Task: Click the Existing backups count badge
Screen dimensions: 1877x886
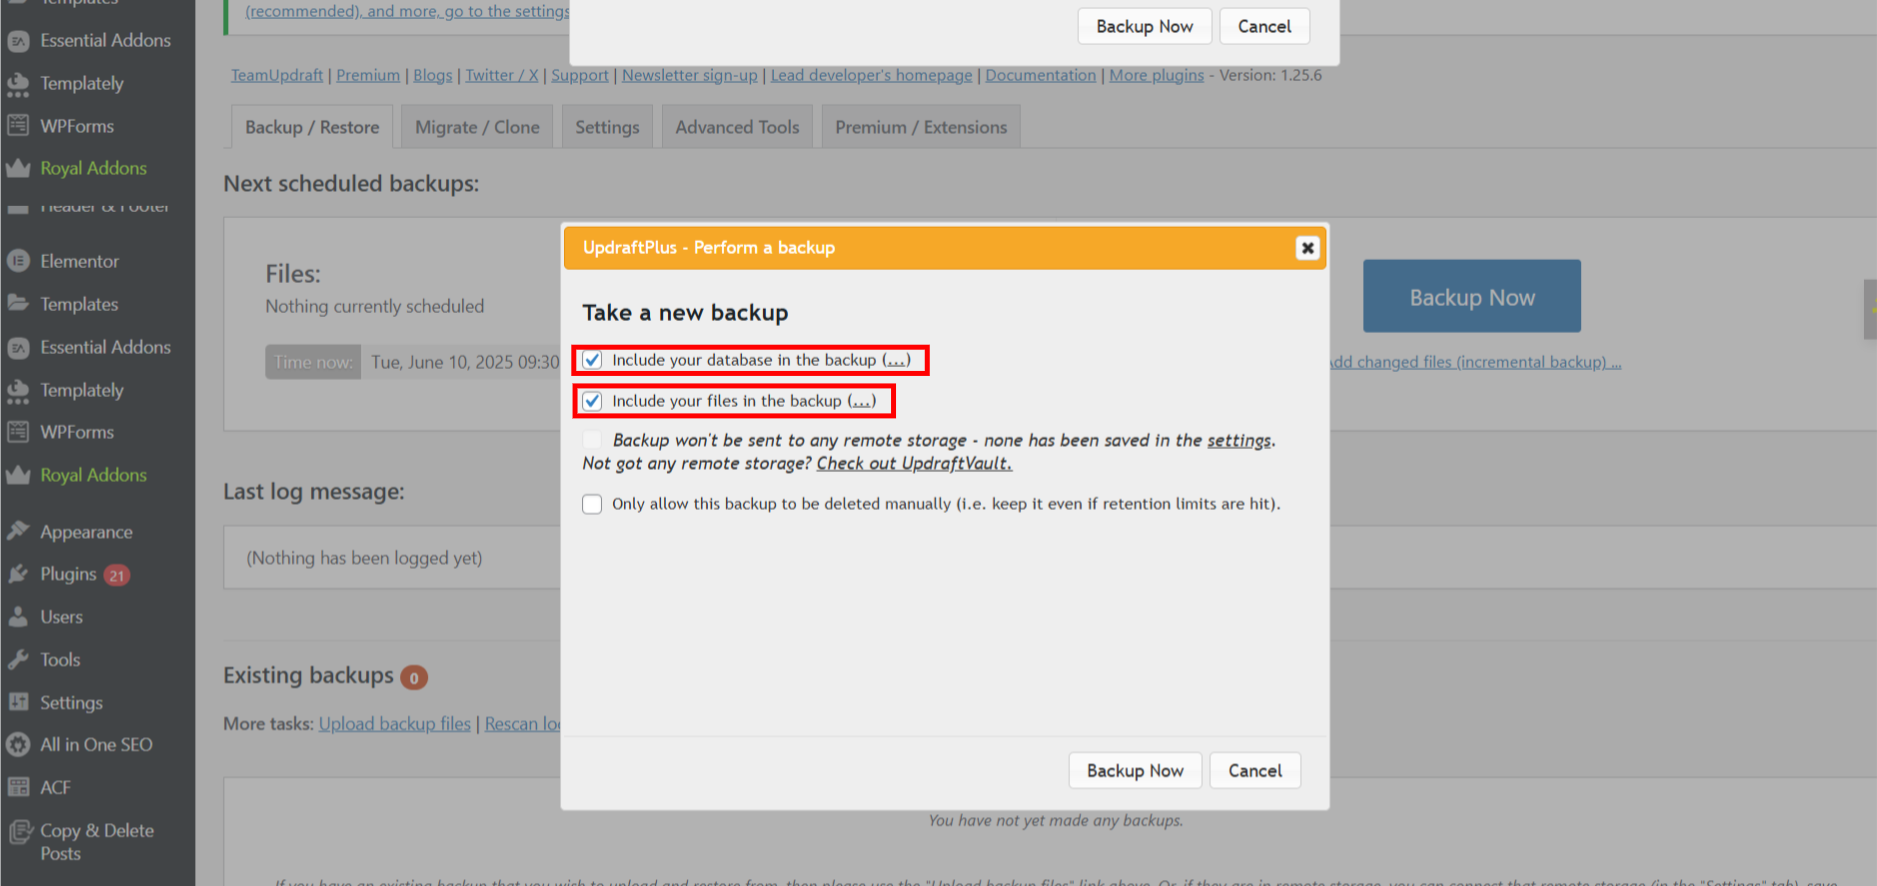Action: (x=414, y=677)
